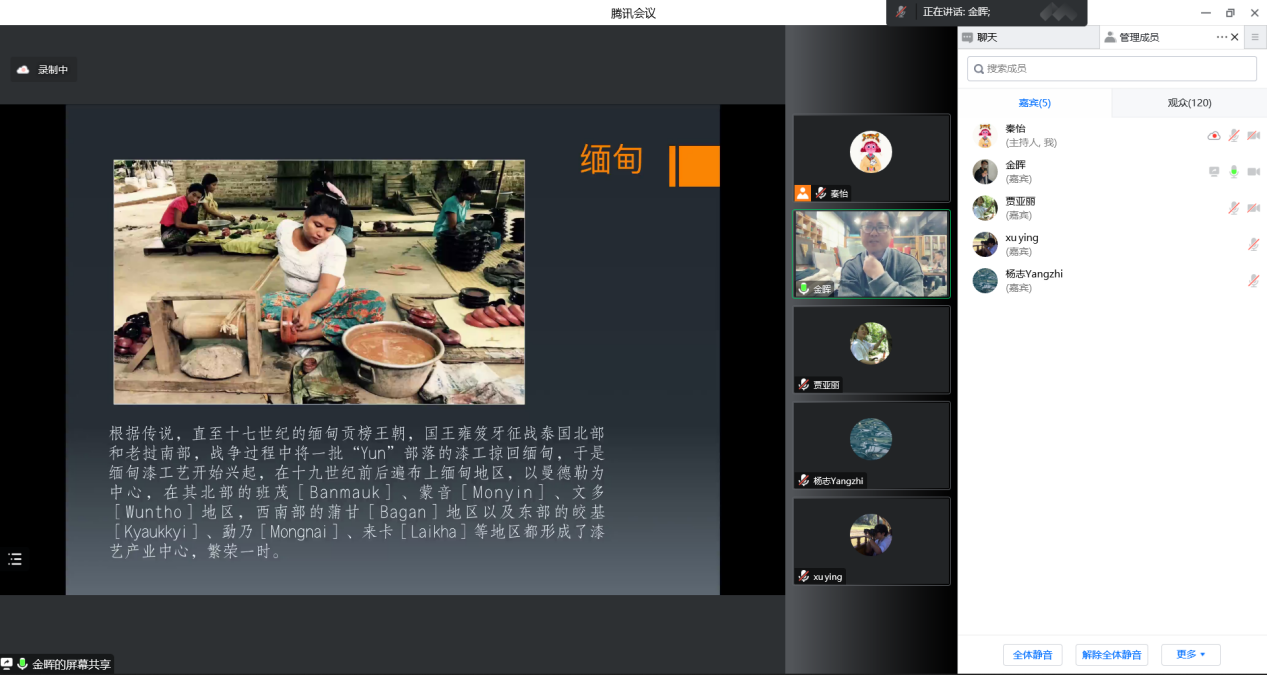Unmute 贾亚丽's microphone in member list
This screenshot has width=1267, height=675.
tap(1234, 208)
